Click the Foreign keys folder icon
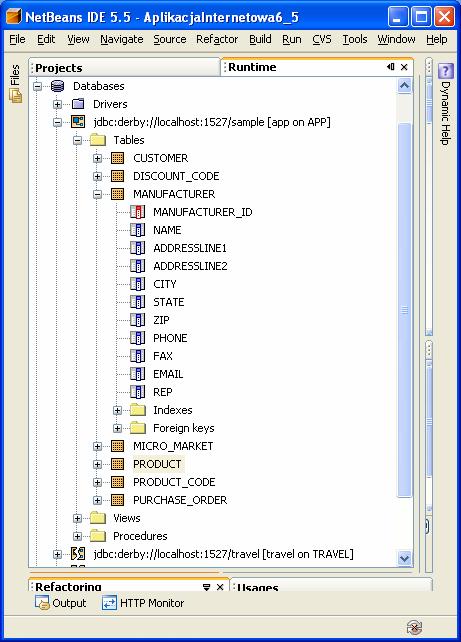Image resolution: width=461 pixels, height=642 pixels. pos(138,428)
